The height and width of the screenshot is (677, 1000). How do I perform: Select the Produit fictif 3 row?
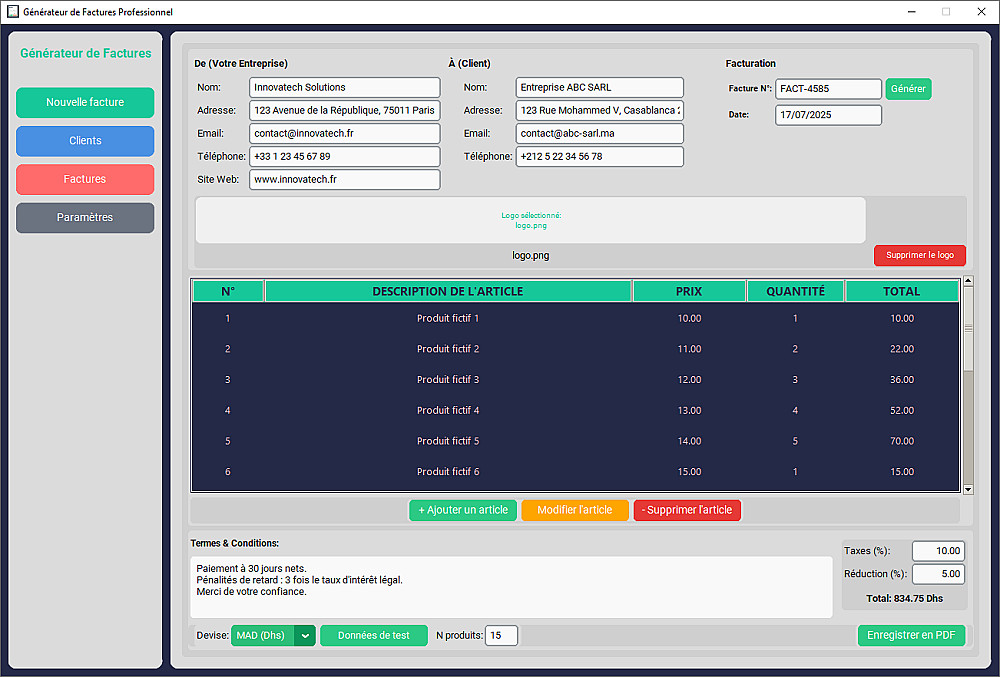pos(575,379)
